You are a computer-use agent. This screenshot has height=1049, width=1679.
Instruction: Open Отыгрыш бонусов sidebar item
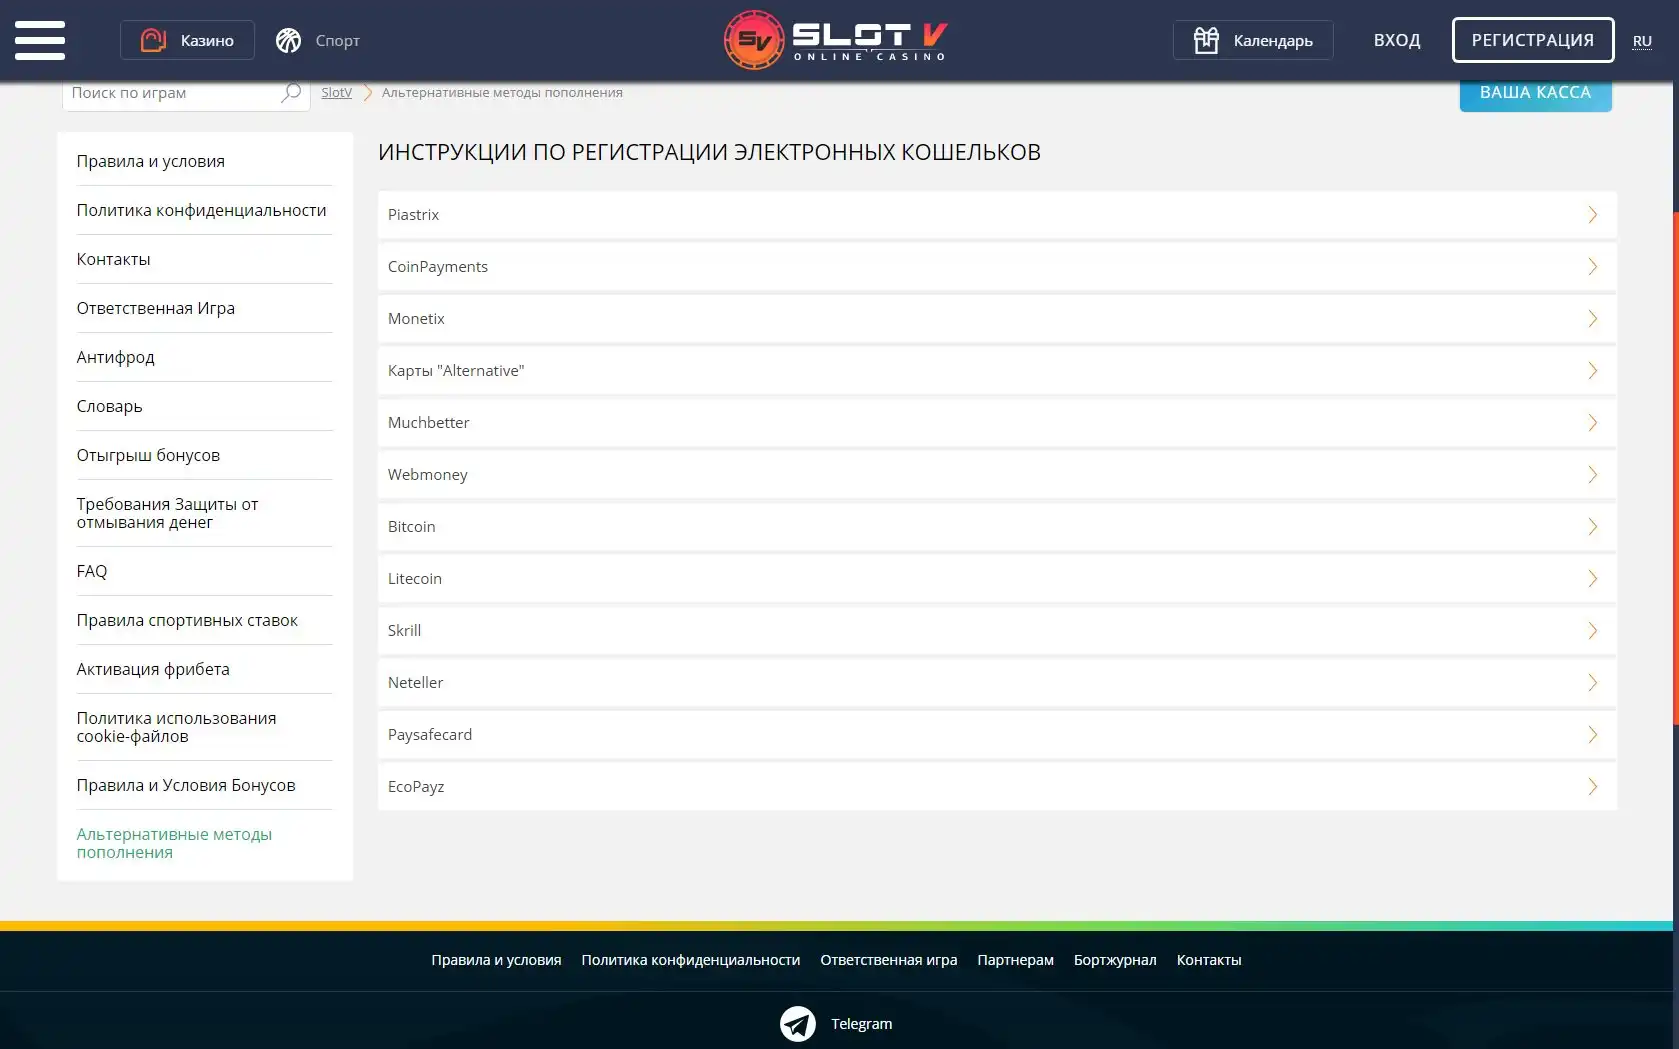tap(148, 455)
